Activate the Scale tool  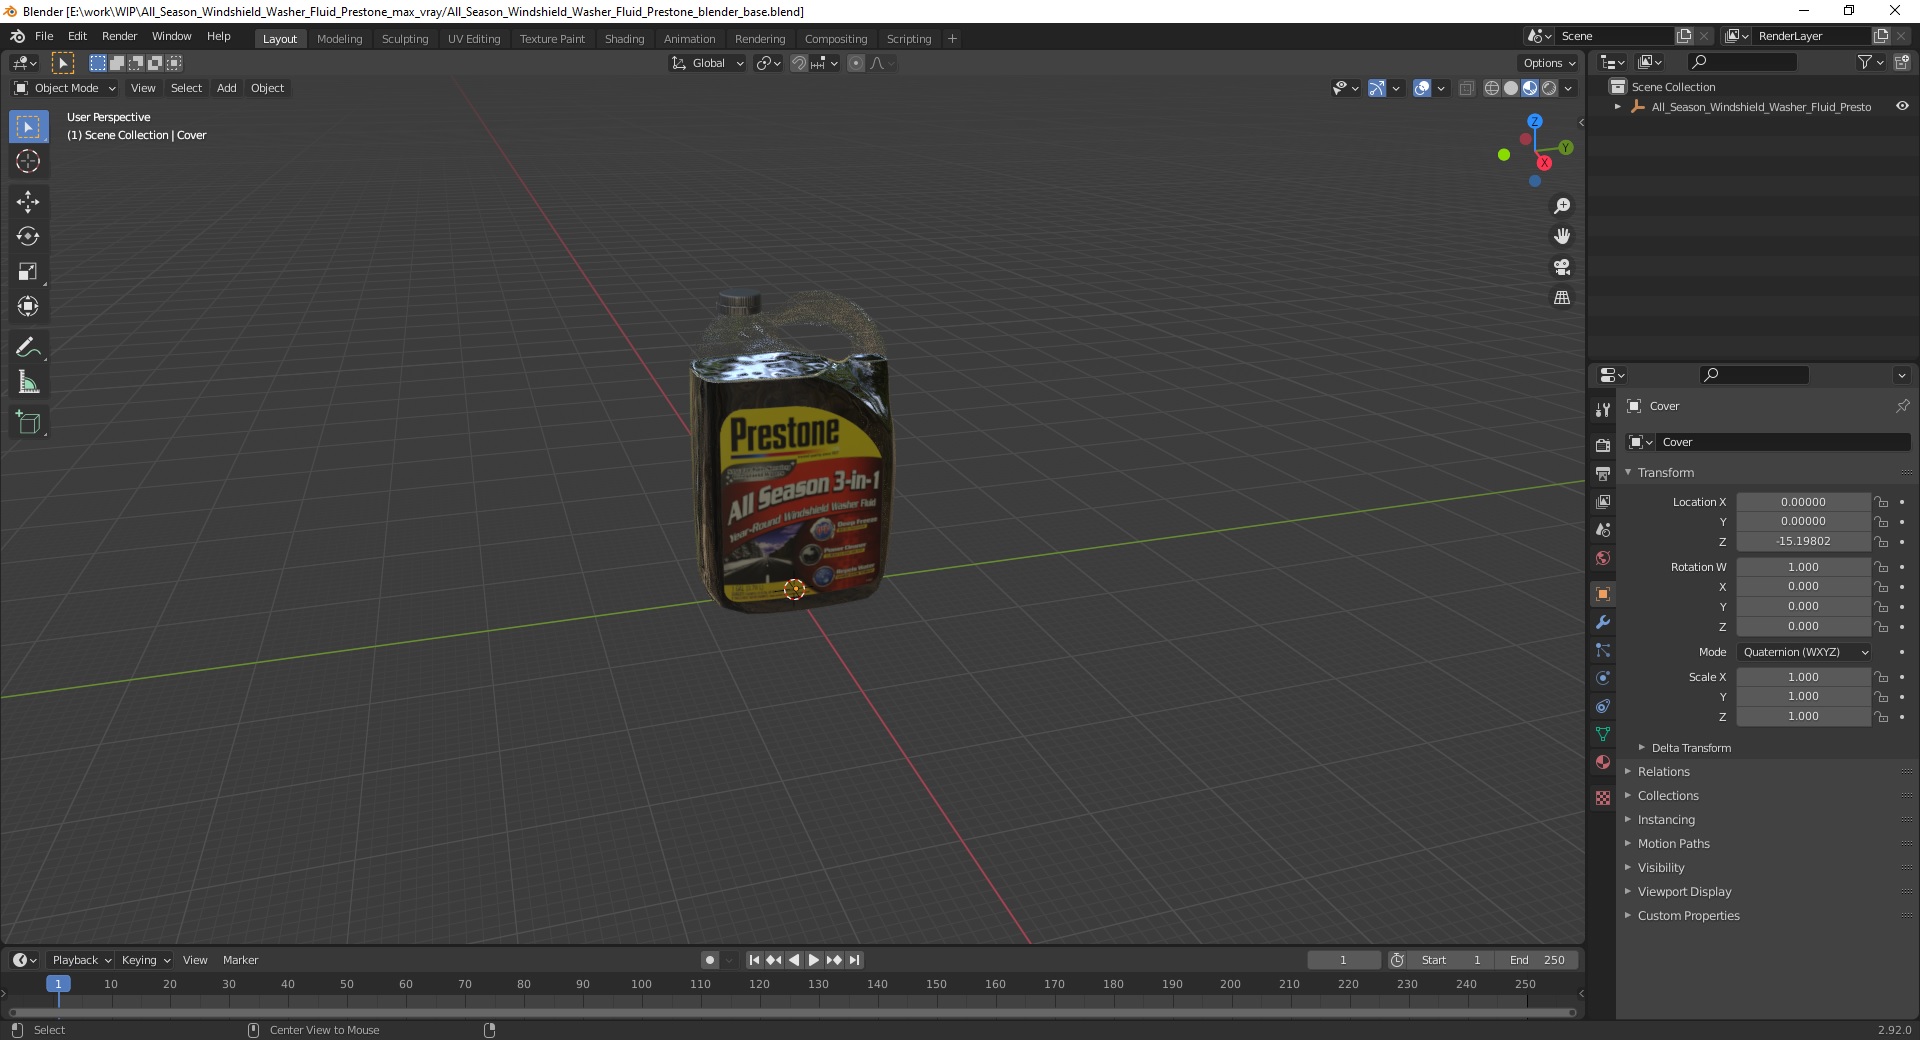tap(28, 272)
